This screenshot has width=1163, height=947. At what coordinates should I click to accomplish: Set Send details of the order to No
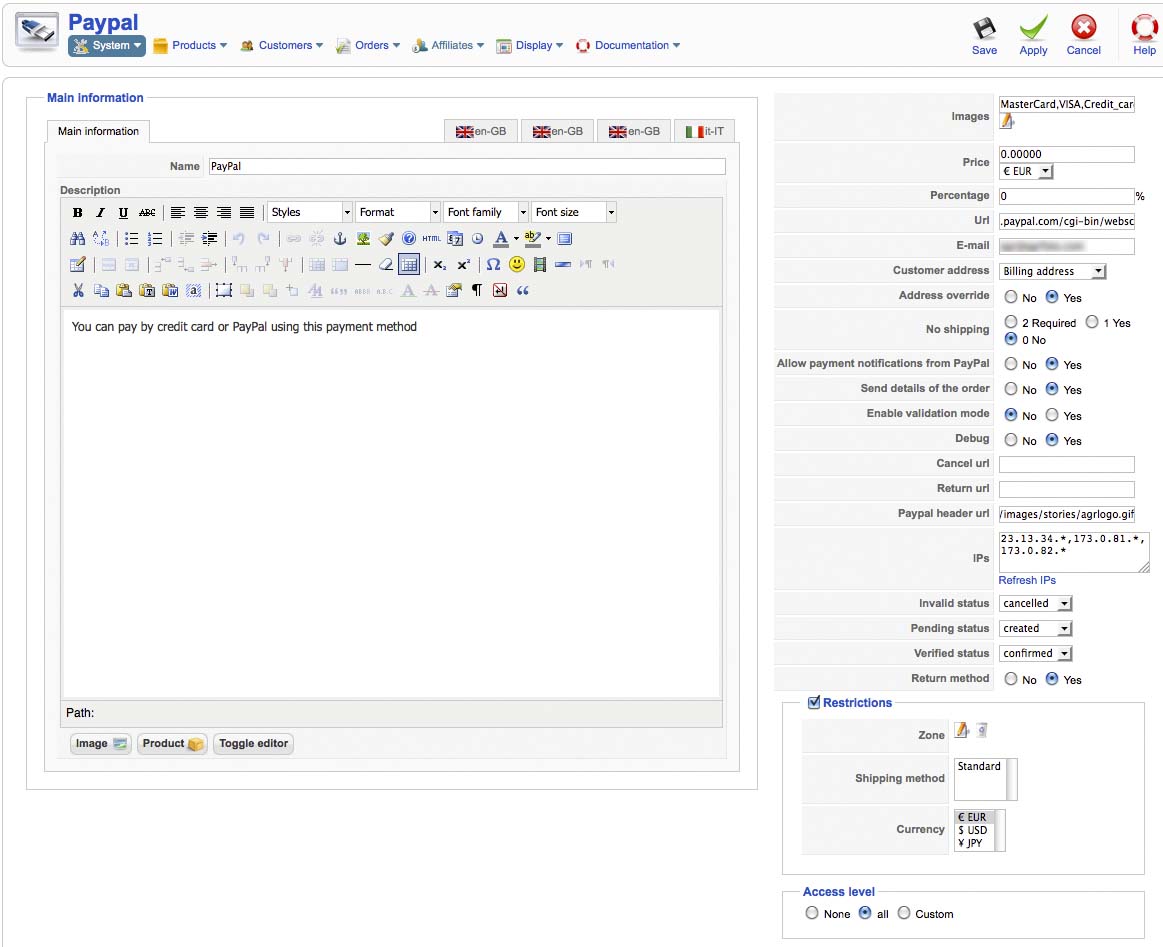pyautogui.click(x=1010, y=389)
